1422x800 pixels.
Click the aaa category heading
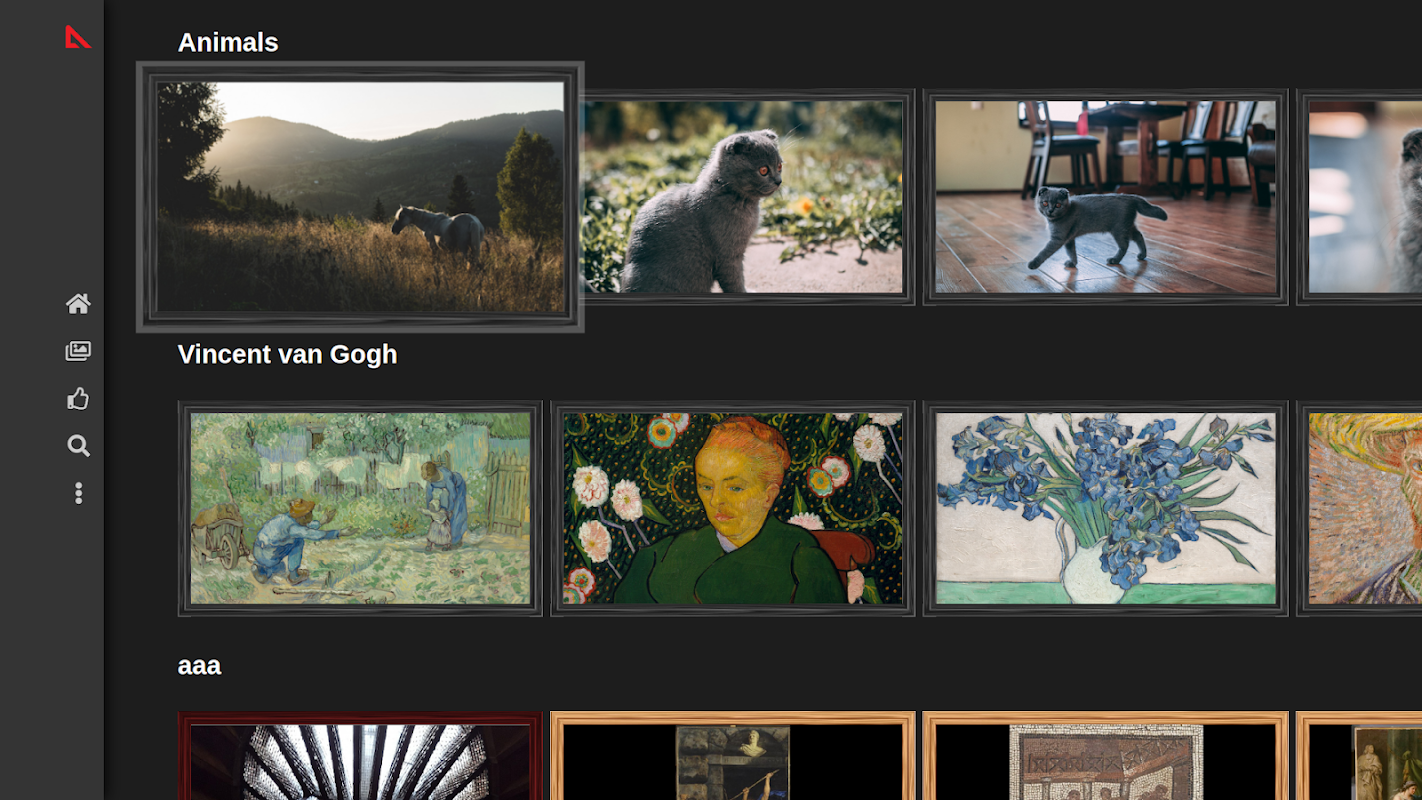(x=199, y=666)
